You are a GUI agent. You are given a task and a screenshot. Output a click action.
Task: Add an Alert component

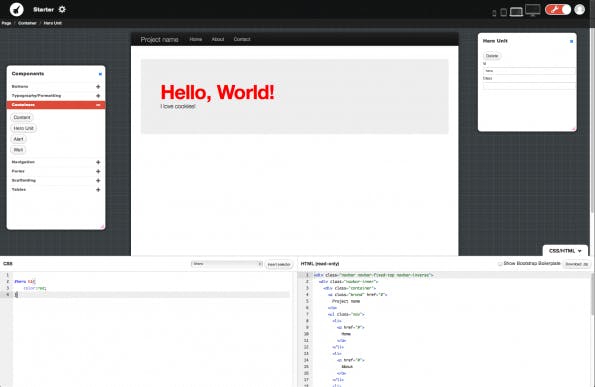pyautogui.click(x=19, y=139)
